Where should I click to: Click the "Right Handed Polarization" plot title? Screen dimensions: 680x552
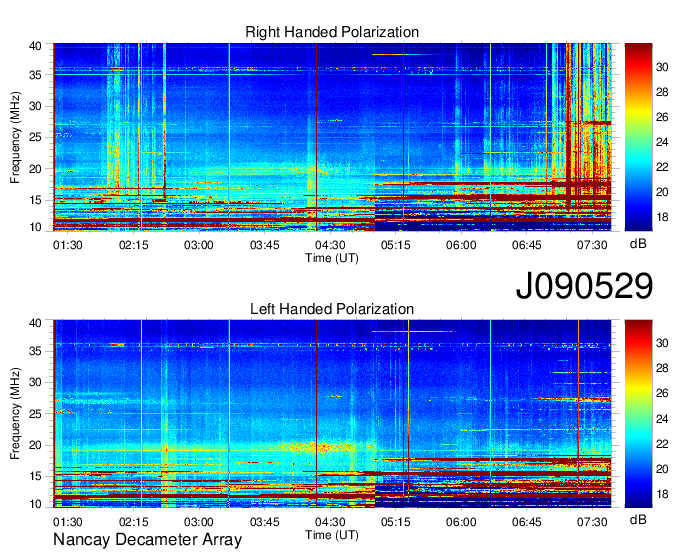click(332, 32)
